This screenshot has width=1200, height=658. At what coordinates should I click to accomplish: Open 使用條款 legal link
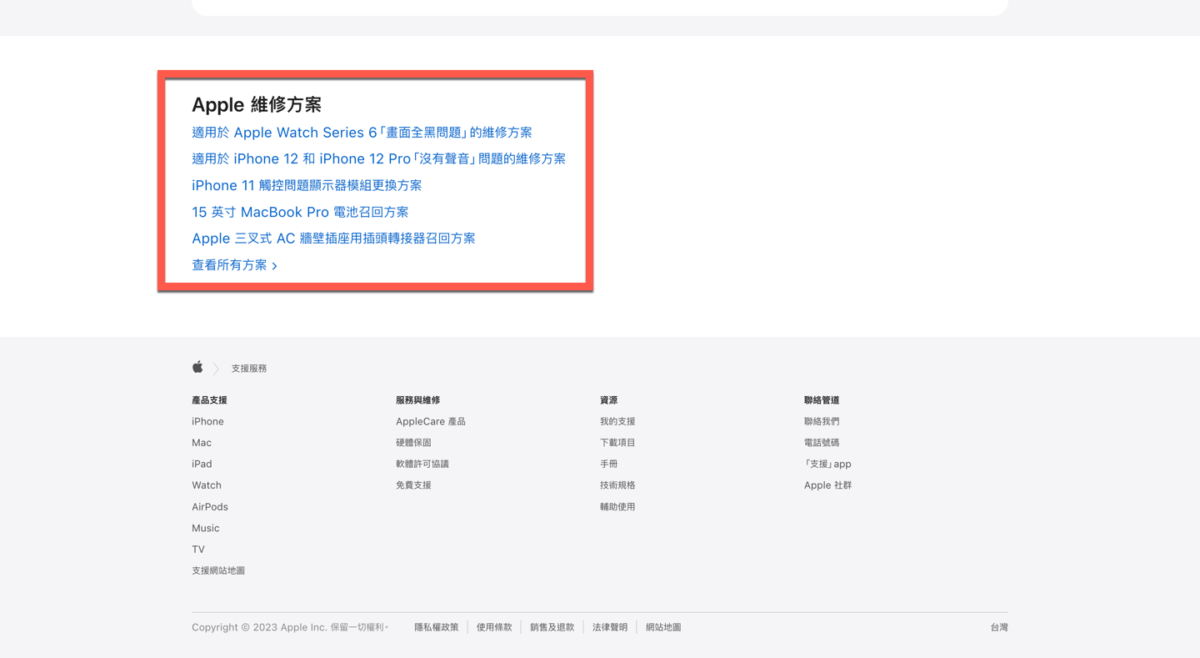click(x=494, y=627)
